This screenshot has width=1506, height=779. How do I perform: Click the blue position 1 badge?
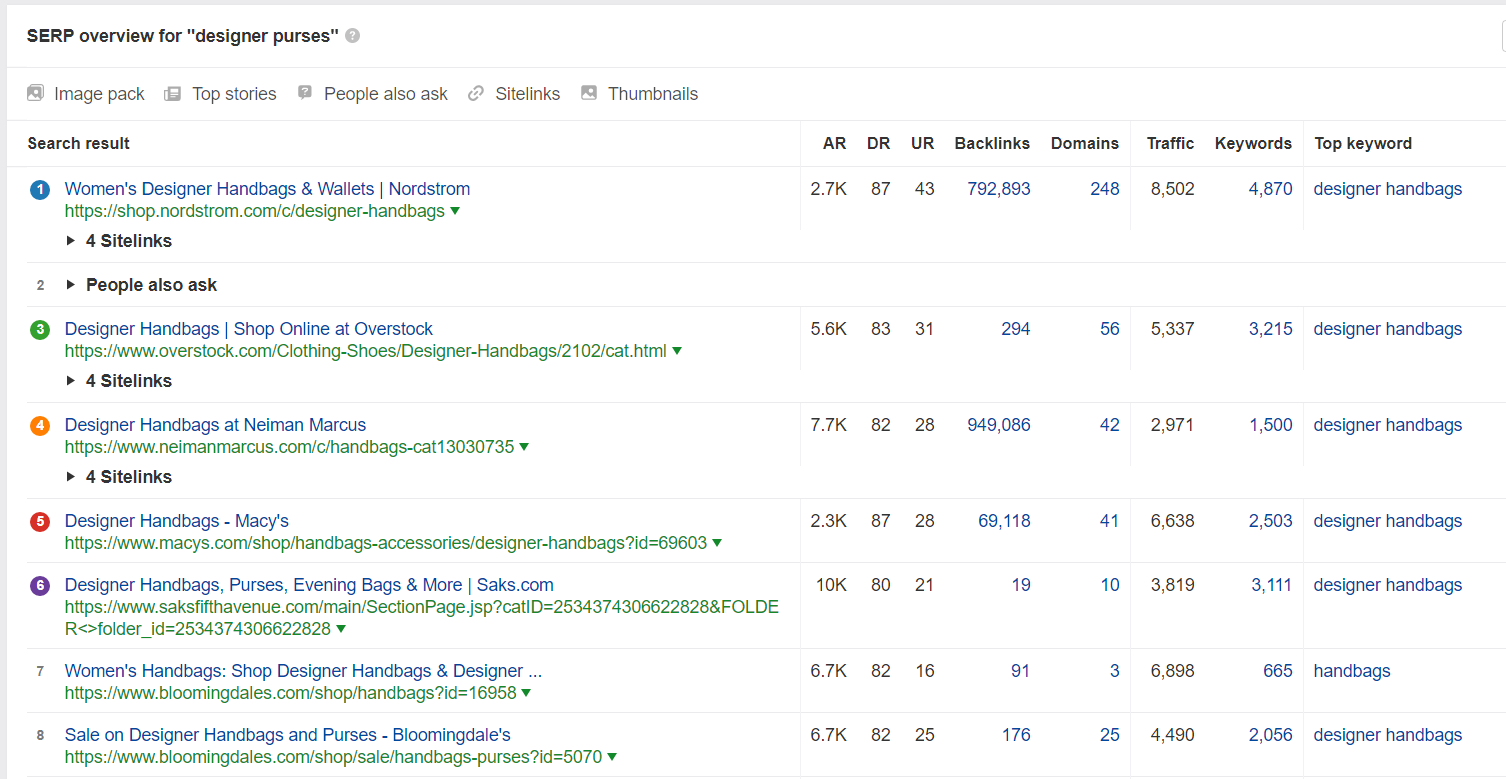tap(40, 189)
